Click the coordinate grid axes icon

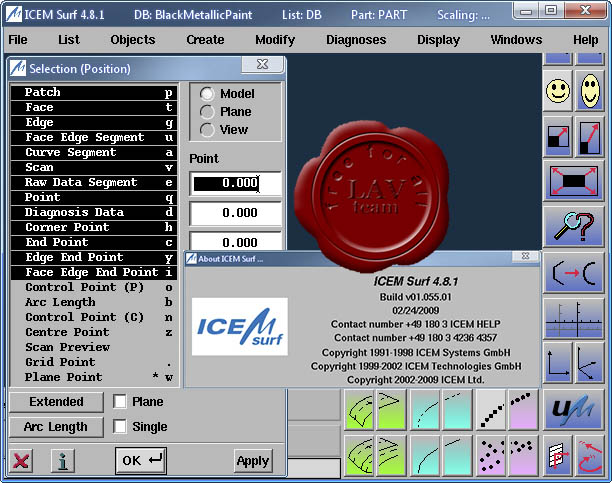coord(574,318)
